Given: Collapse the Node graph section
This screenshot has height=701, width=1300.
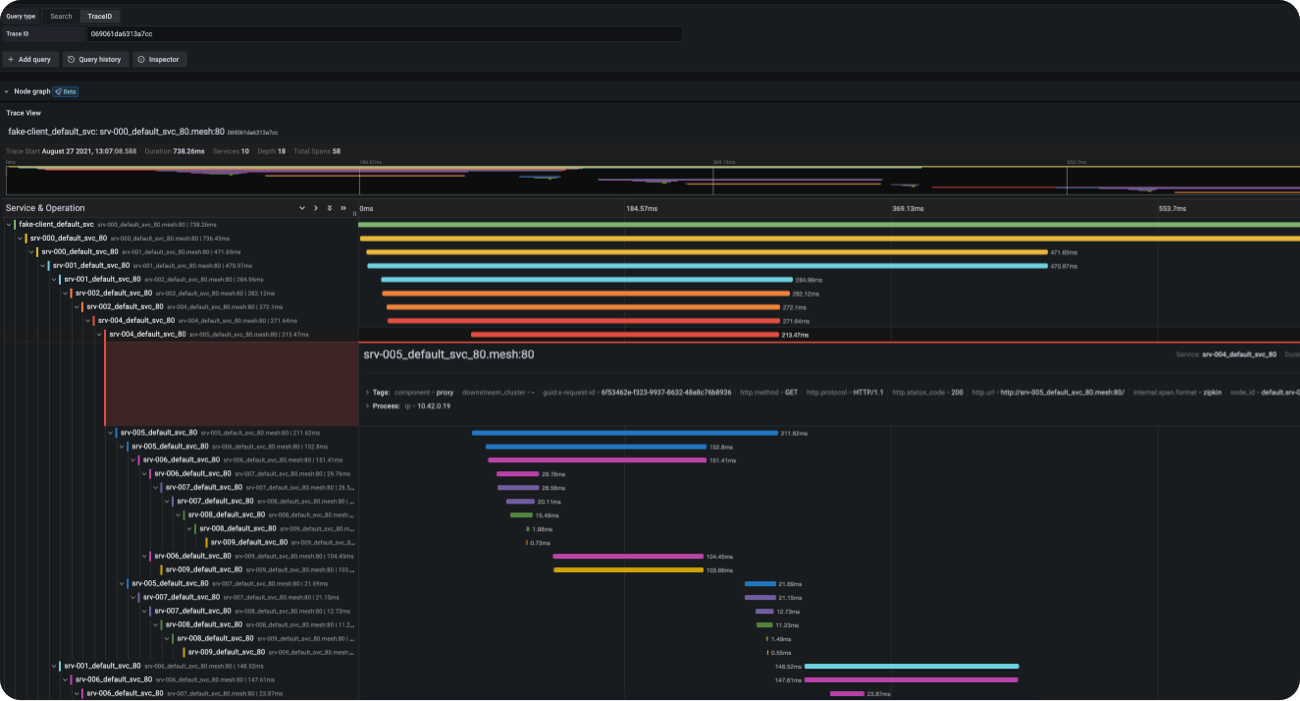Looking at the screenshot, I should 9,91.
